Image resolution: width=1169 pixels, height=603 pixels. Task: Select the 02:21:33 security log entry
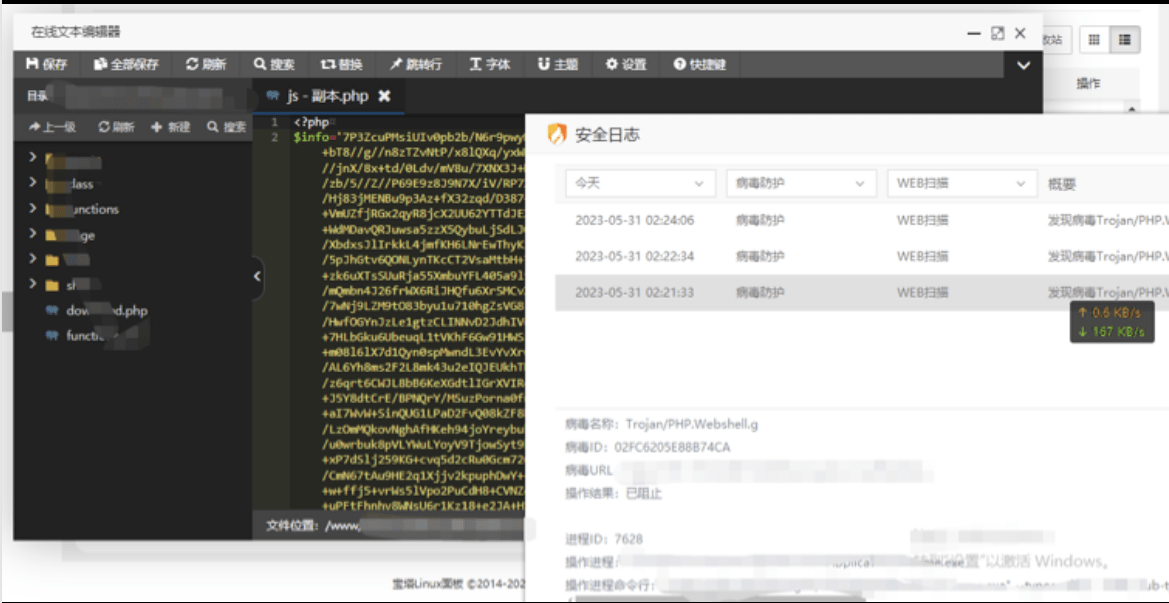(863, 292)
